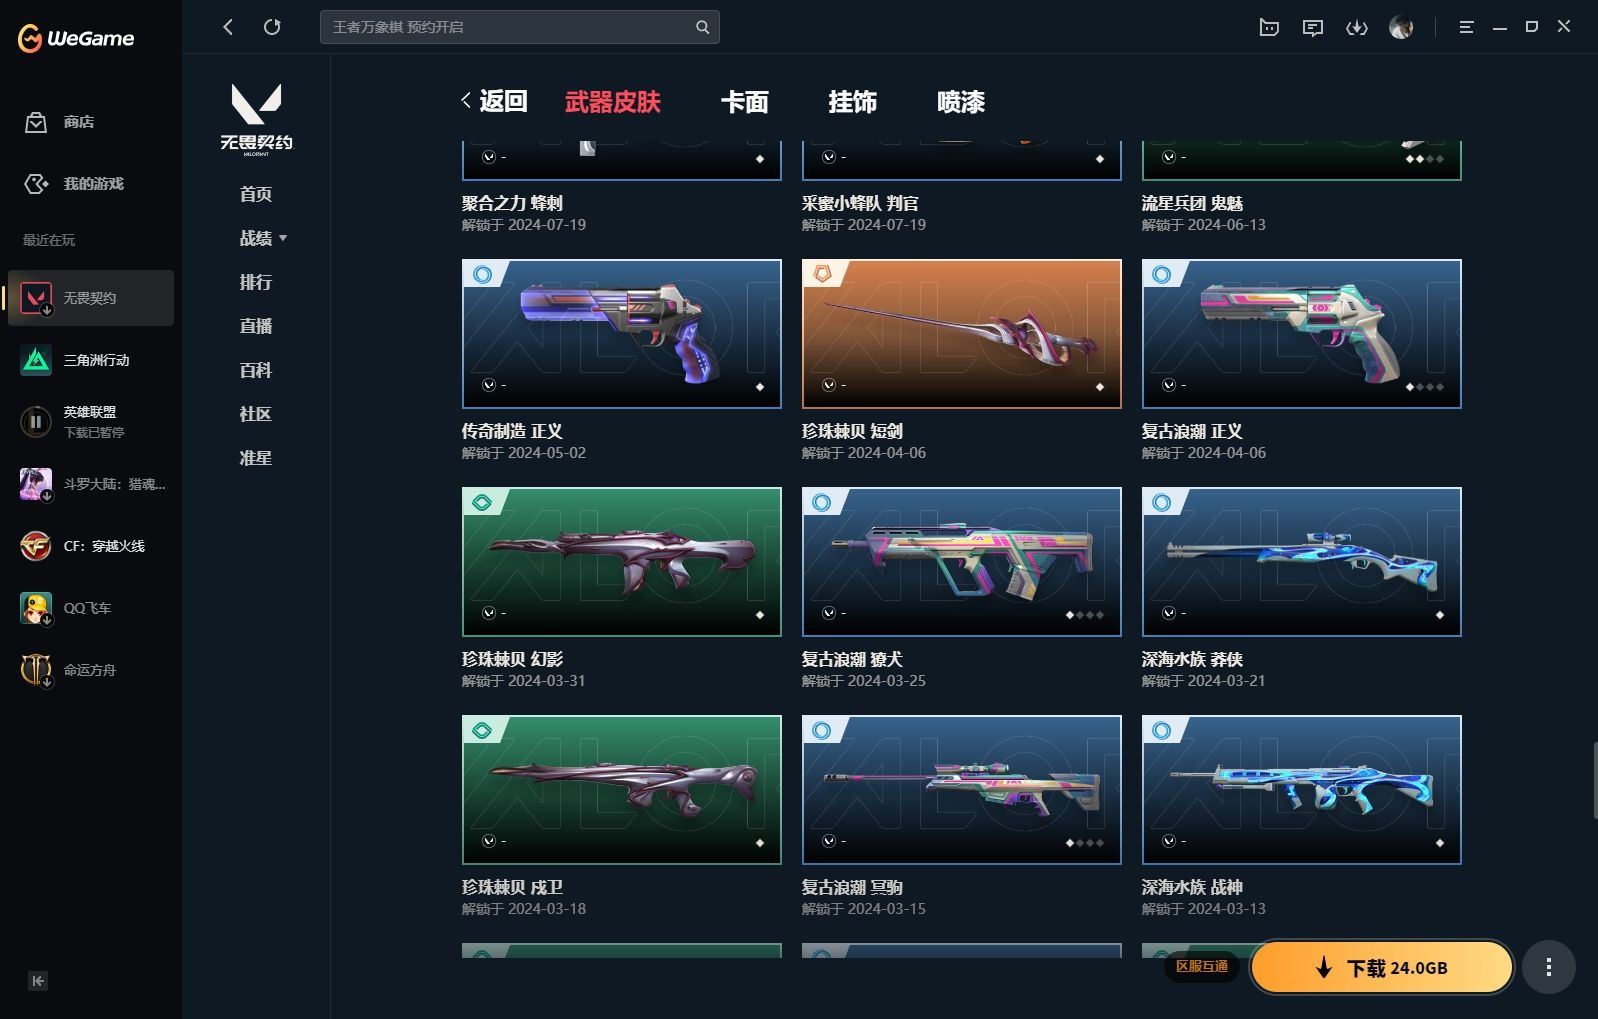Viewport: 1598px width, 1019px height.
Task: Open the messages chat icon
Action: tap(1313, 28)
